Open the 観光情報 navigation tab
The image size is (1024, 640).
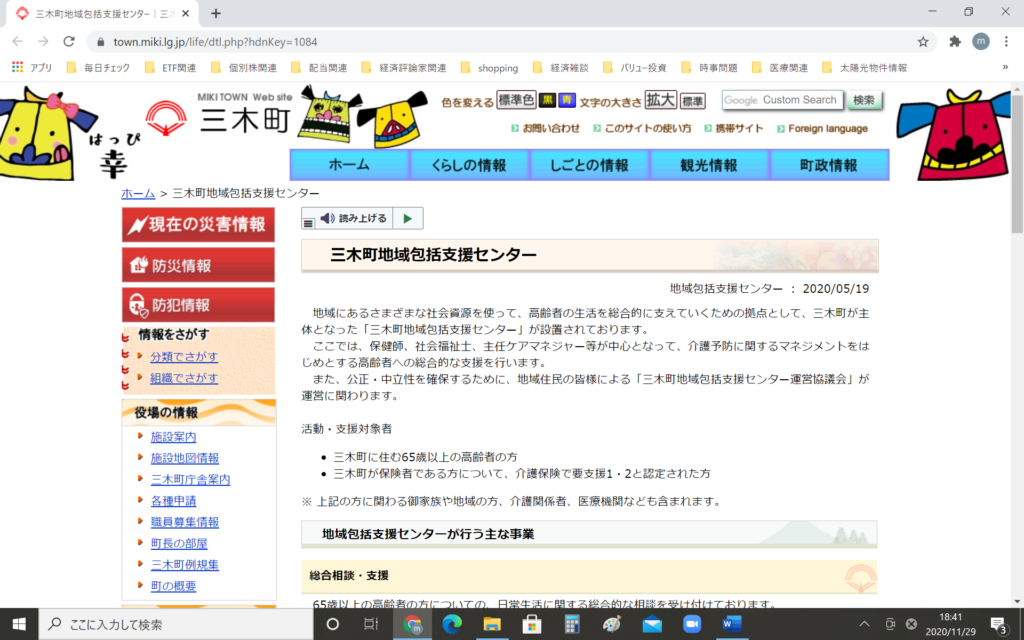point(709,165)
